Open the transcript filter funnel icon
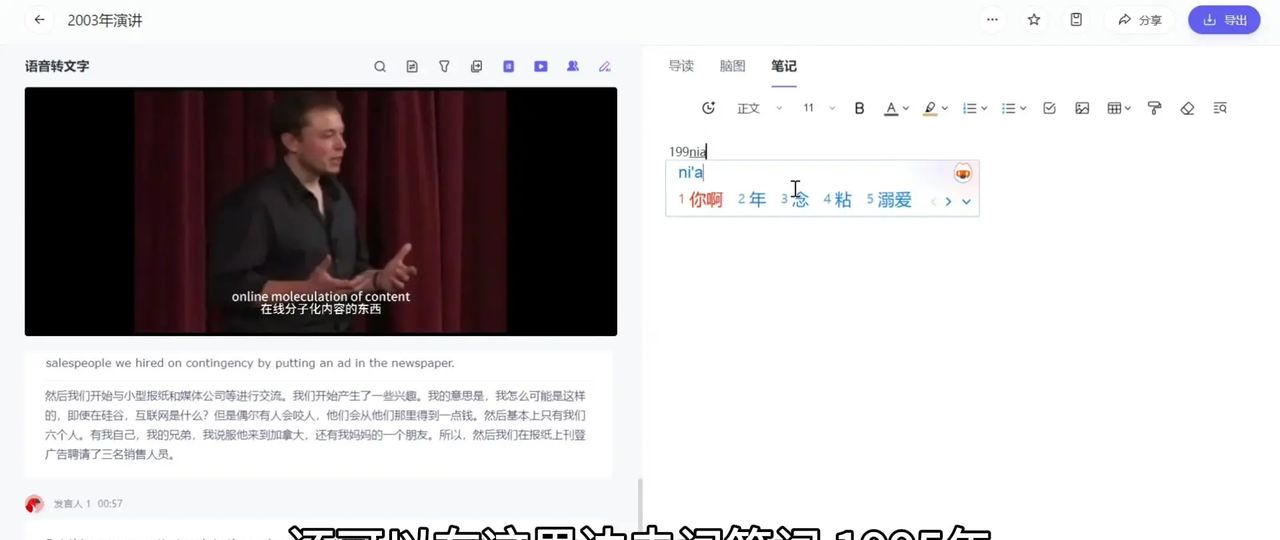1280x540 pixels. [x=444, y=67]
